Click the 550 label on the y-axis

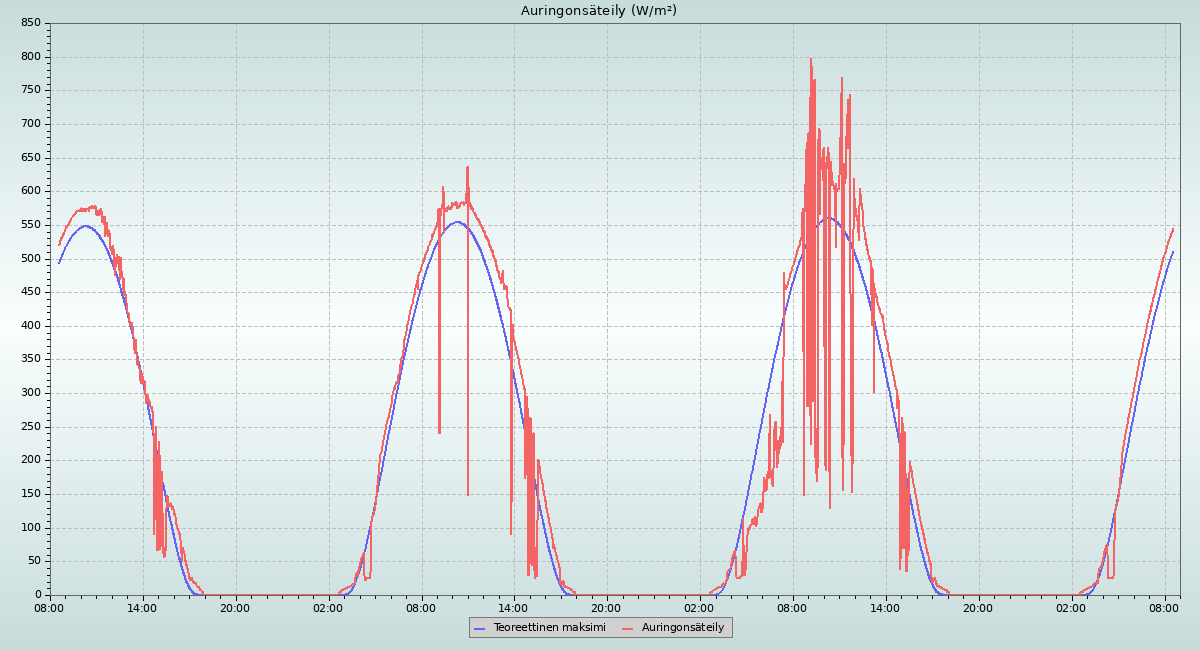click(31, 225)
